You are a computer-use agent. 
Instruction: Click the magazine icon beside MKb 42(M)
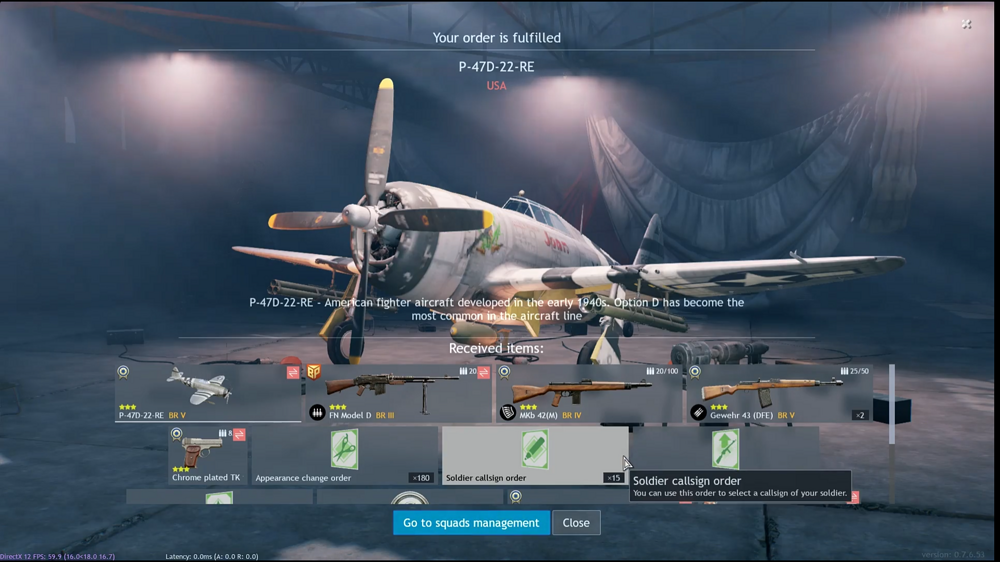[508, 413]
